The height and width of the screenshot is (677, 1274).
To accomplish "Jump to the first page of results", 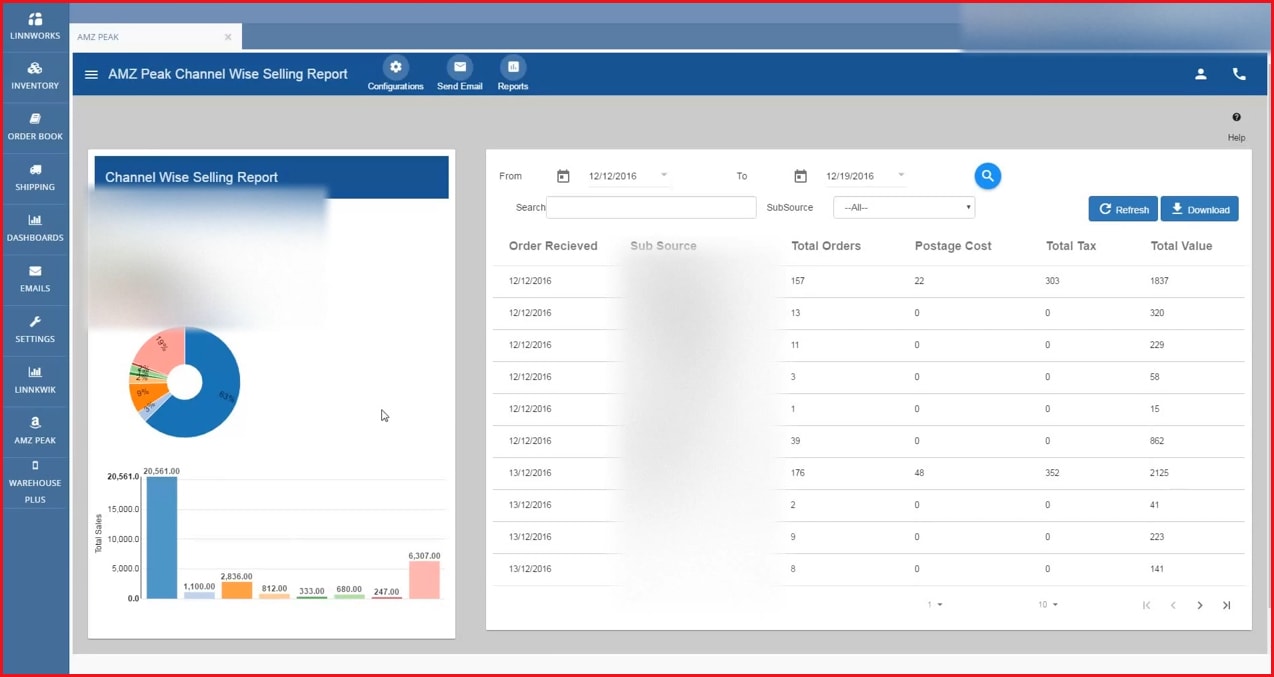I will pyautogui.click(x=1146, y=605).
